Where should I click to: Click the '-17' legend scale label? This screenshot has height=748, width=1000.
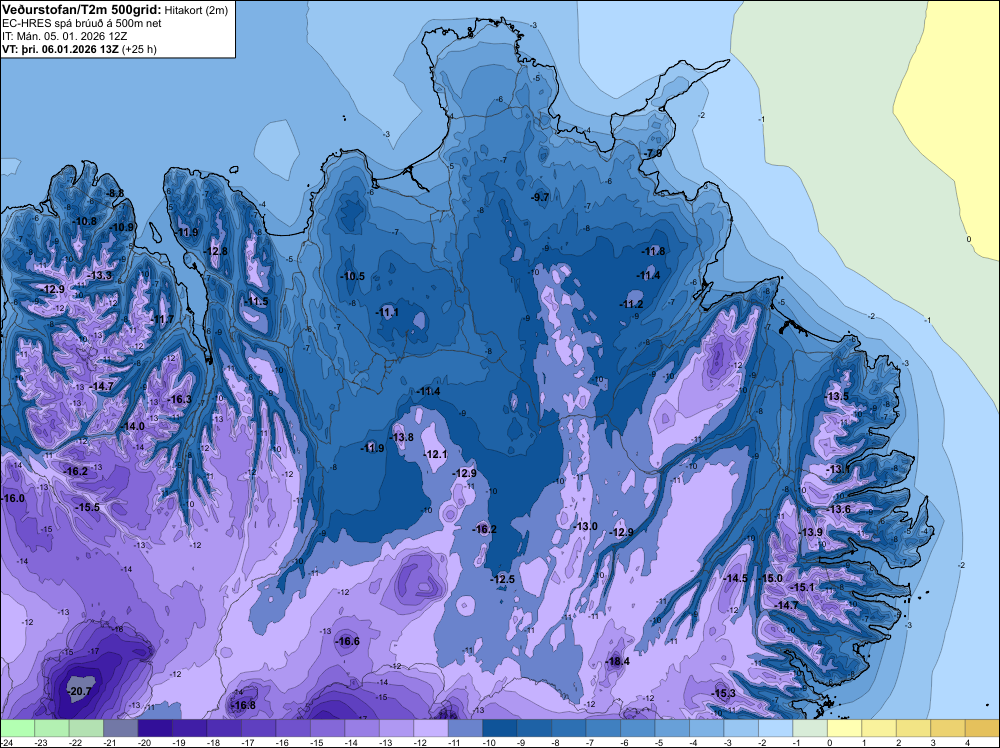pos(248,742)
